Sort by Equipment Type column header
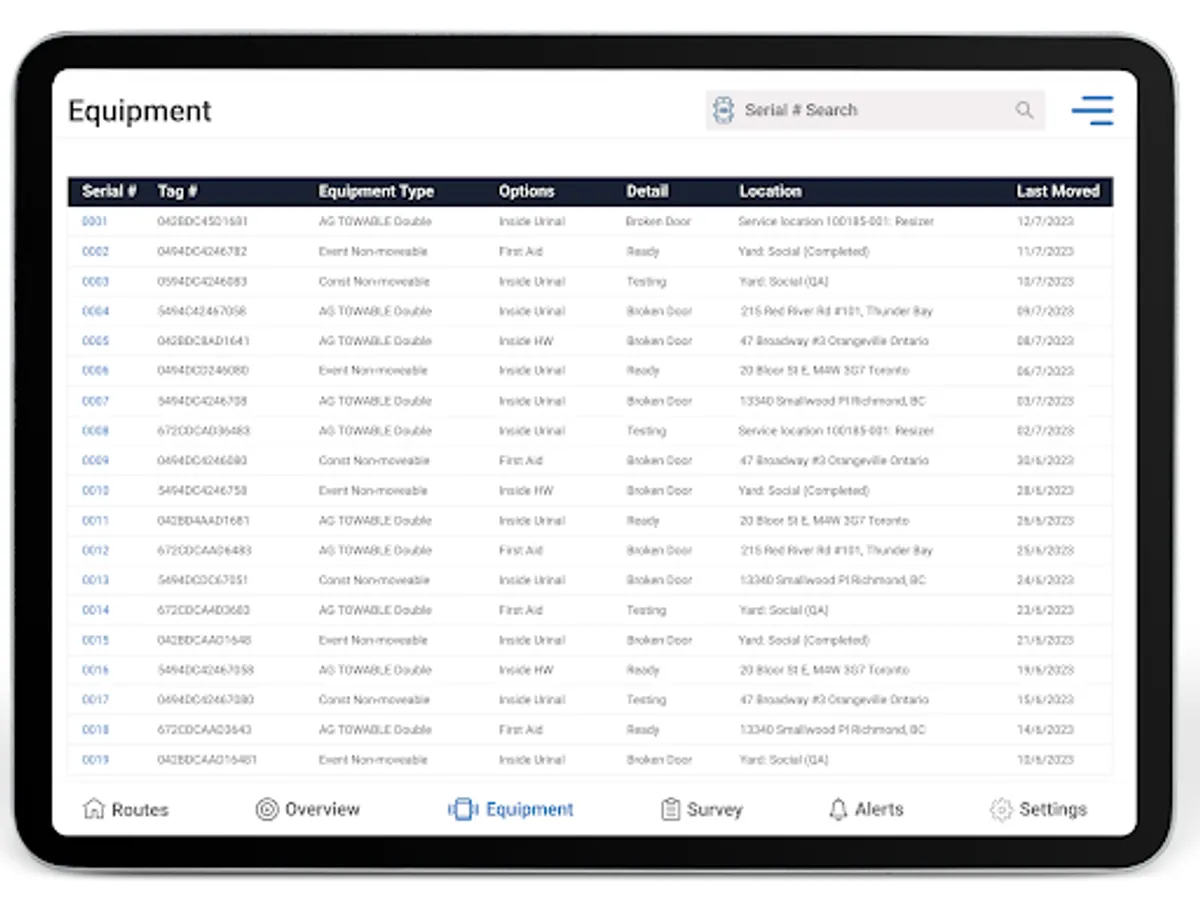 [x=376, y=191]
